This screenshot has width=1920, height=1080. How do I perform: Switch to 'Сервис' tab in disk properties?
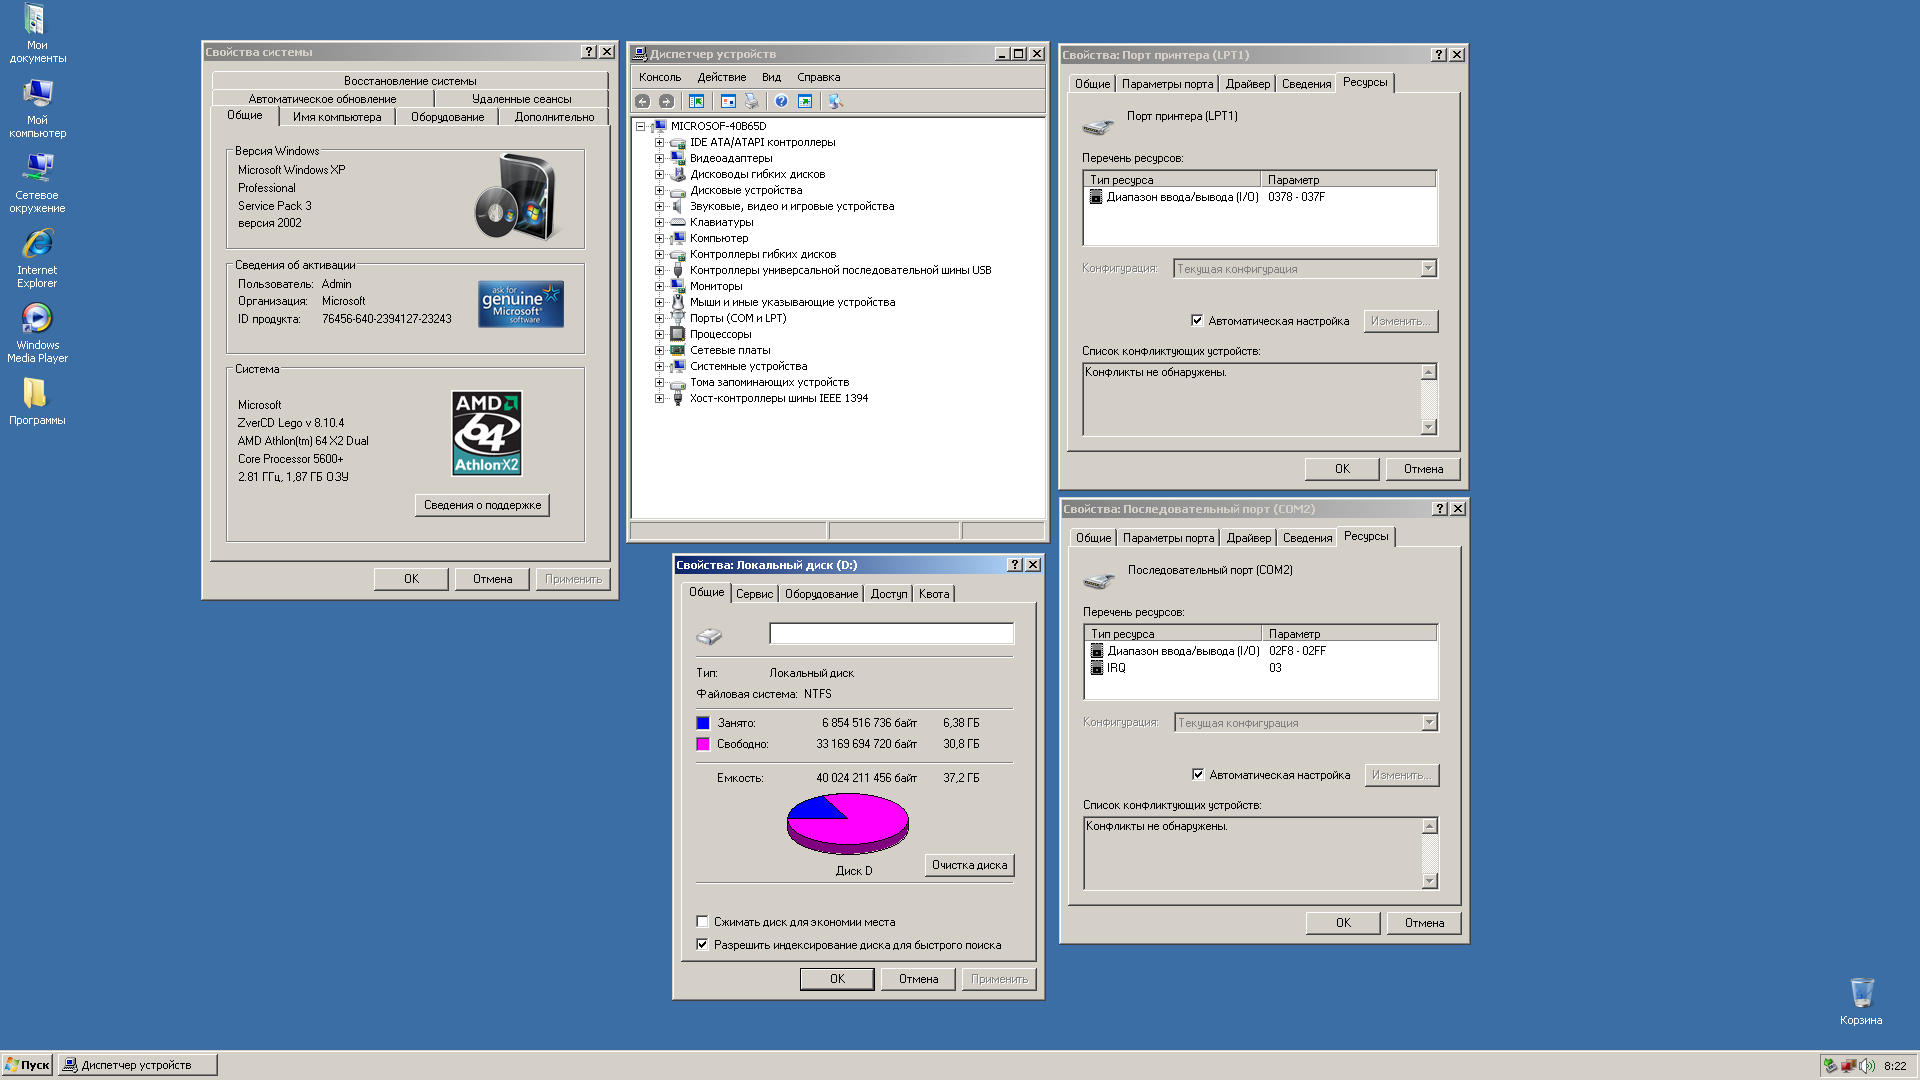pyautogui.click(x=754, y=594)
